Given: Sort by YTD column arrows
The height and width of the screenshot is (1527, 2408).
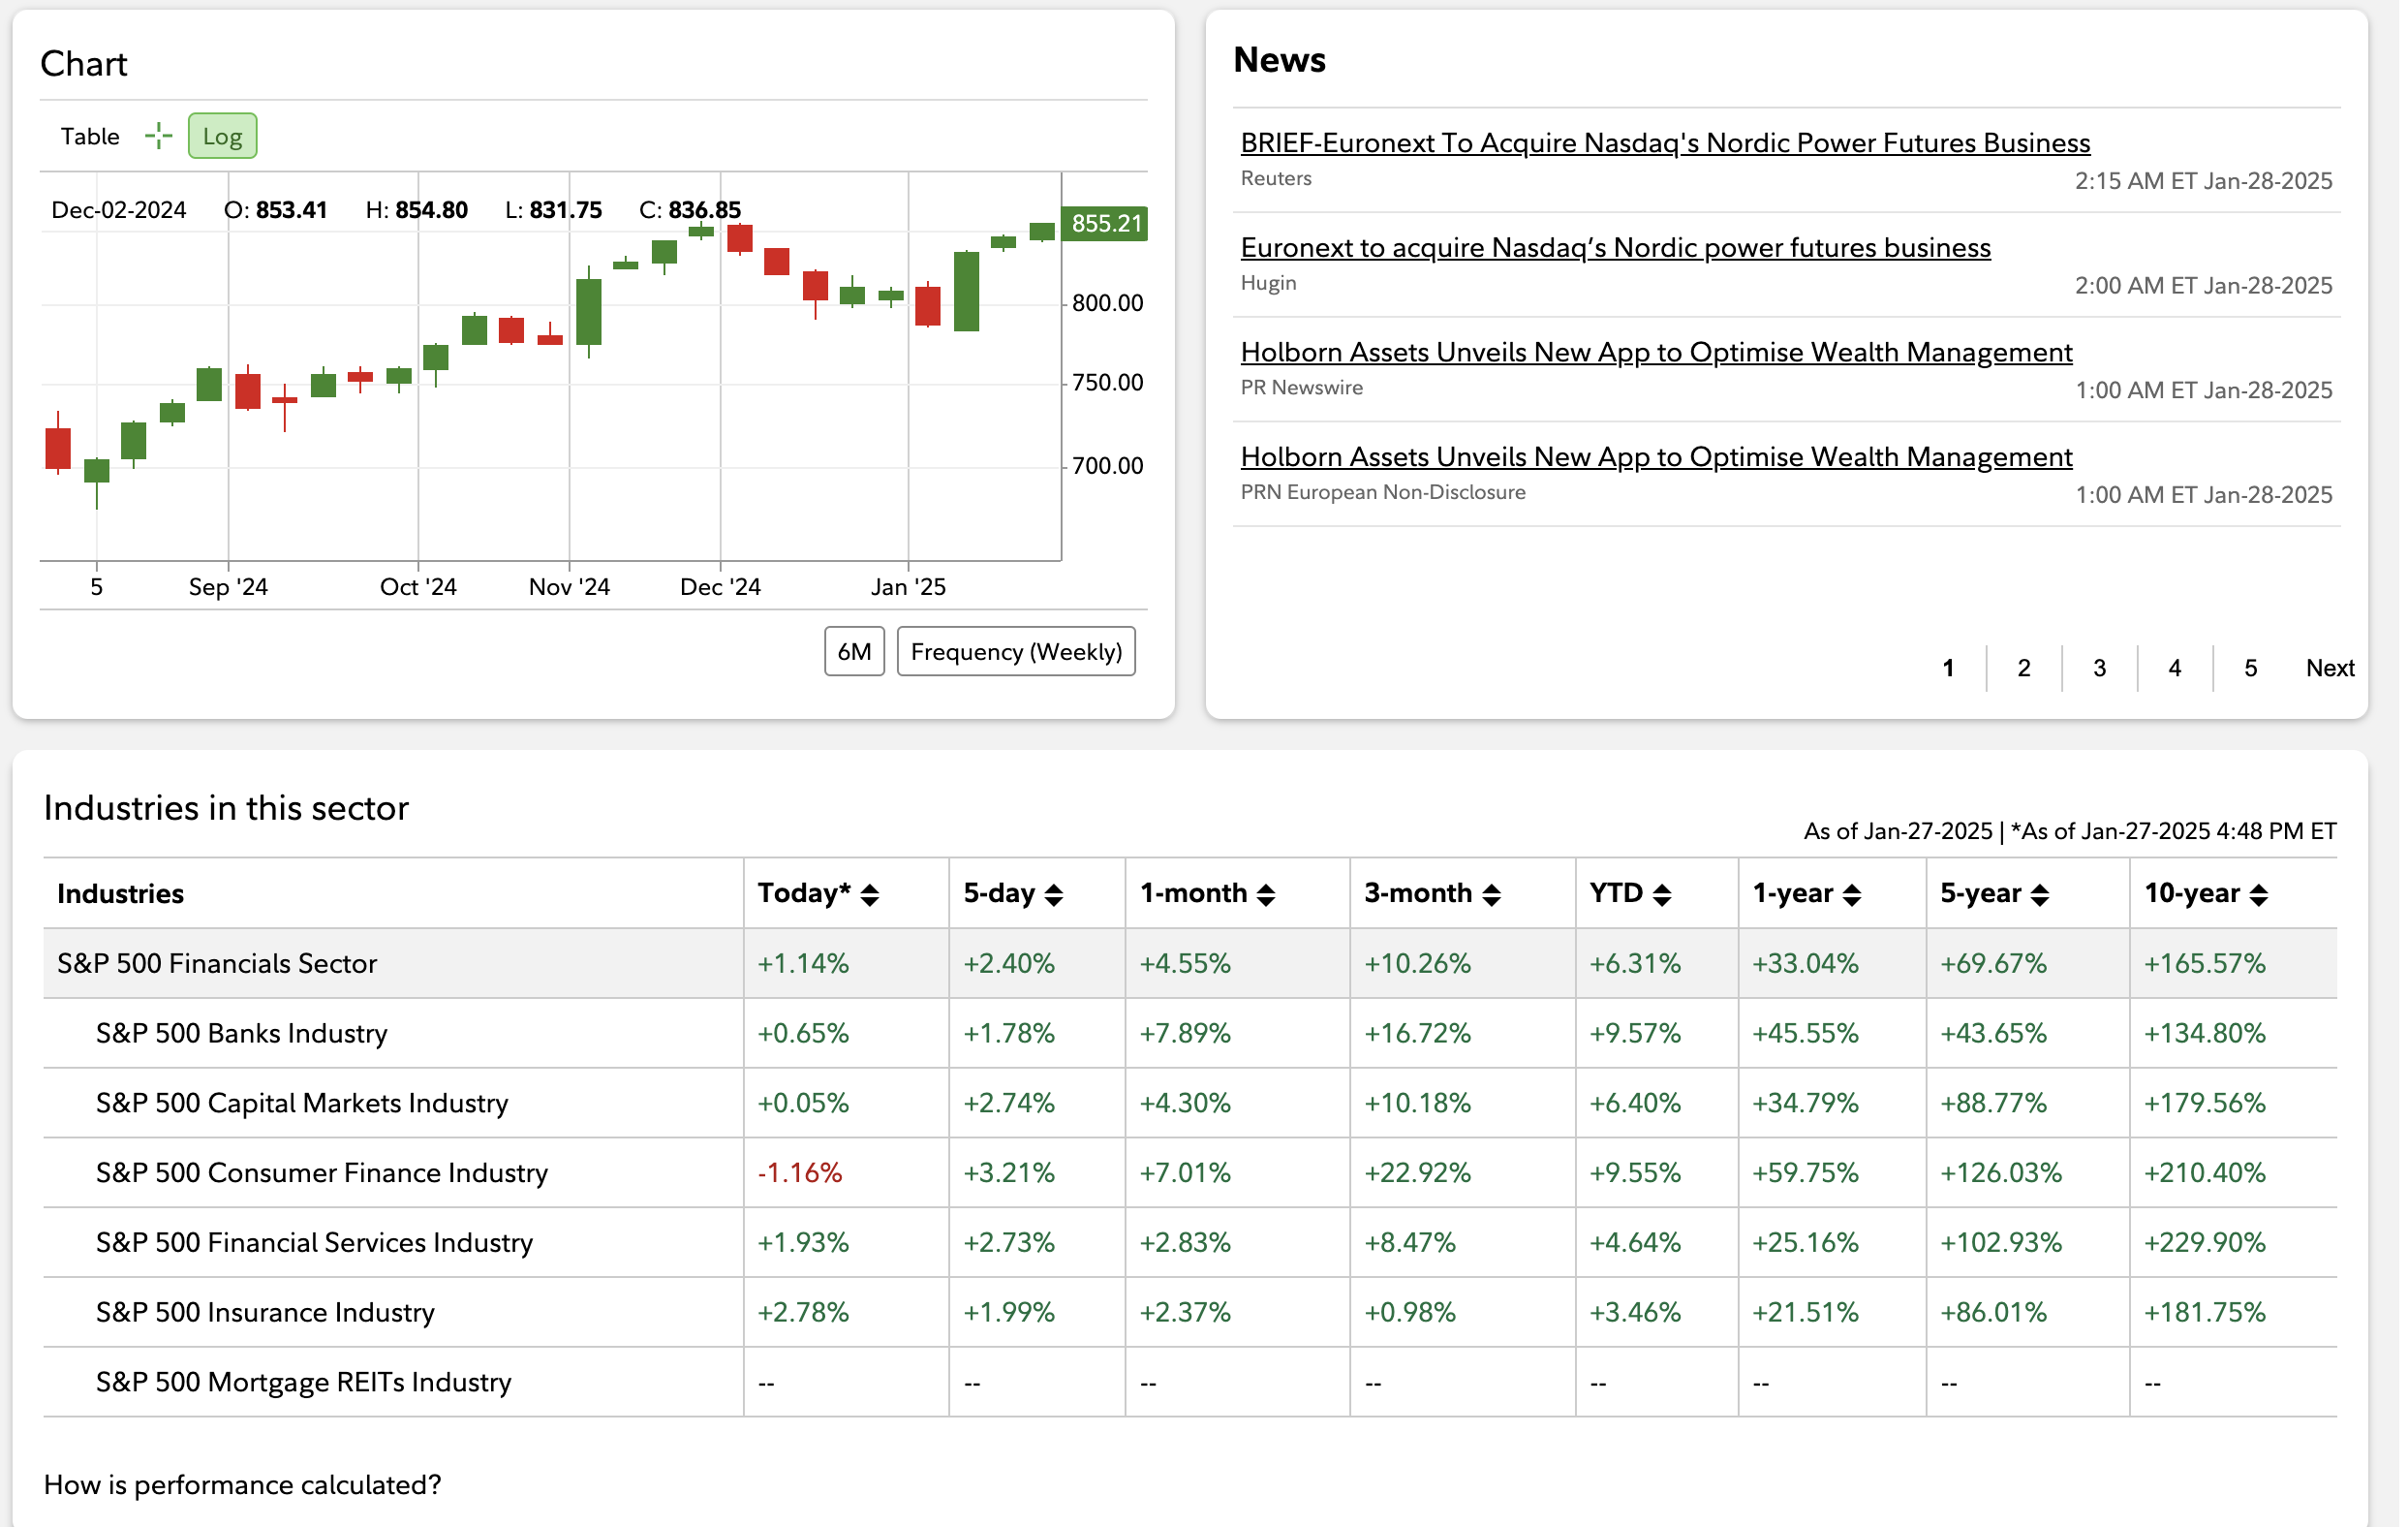Looking at the screenshot, I should pyautogui.click(x=1664, y=895).
